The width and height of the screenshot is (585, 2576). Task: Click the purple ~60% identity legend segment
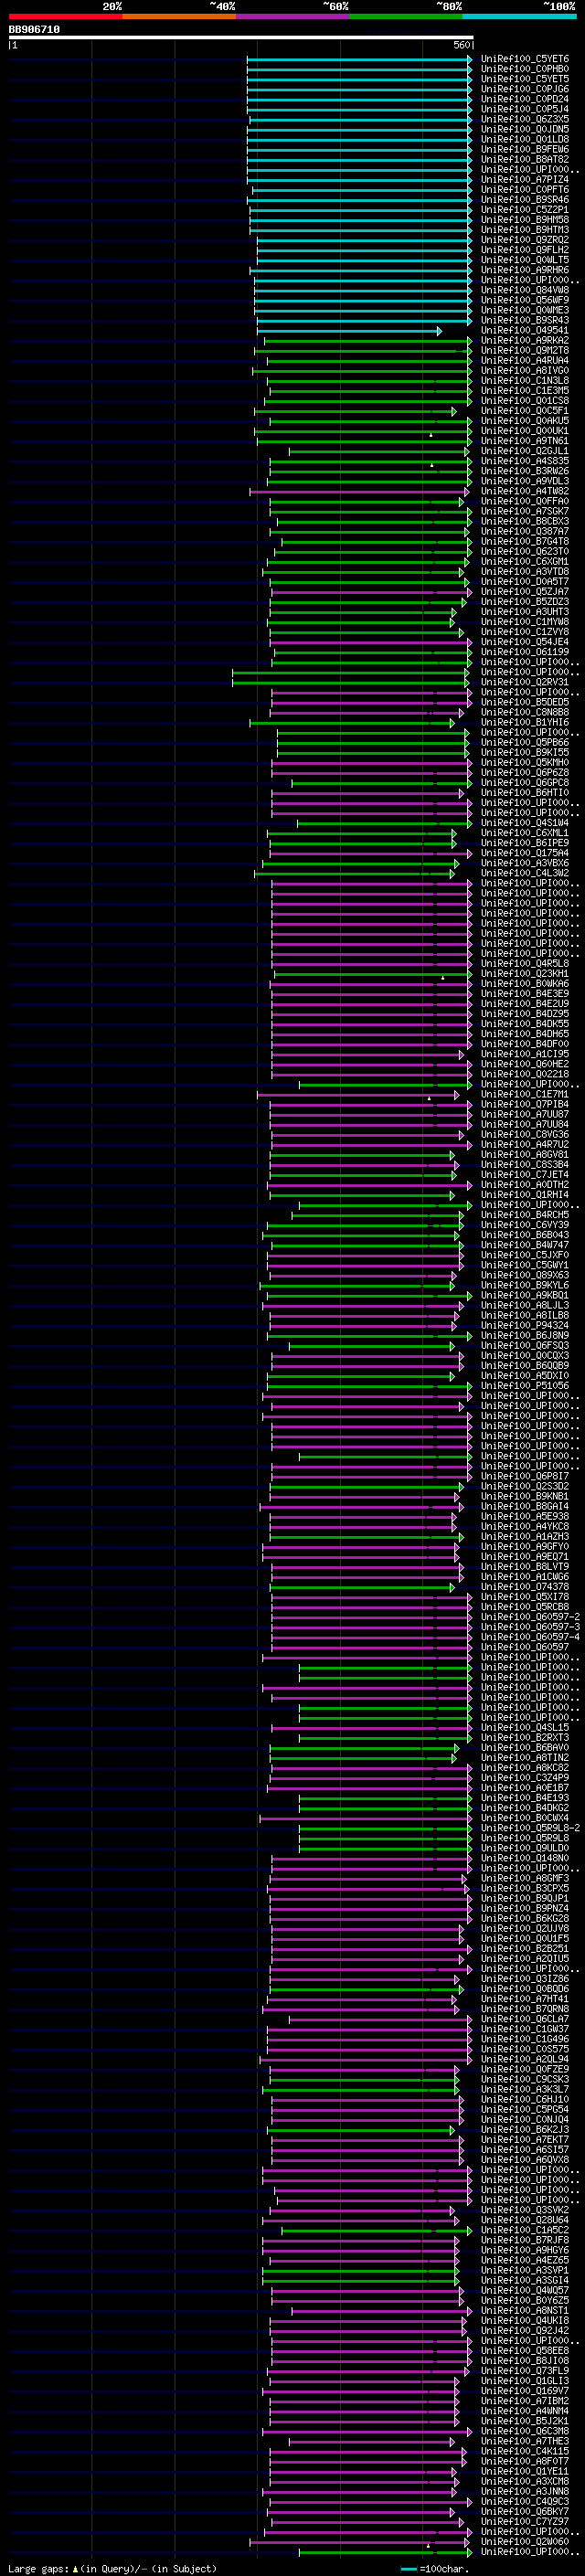pyautogui.click(x=292, y=16)
